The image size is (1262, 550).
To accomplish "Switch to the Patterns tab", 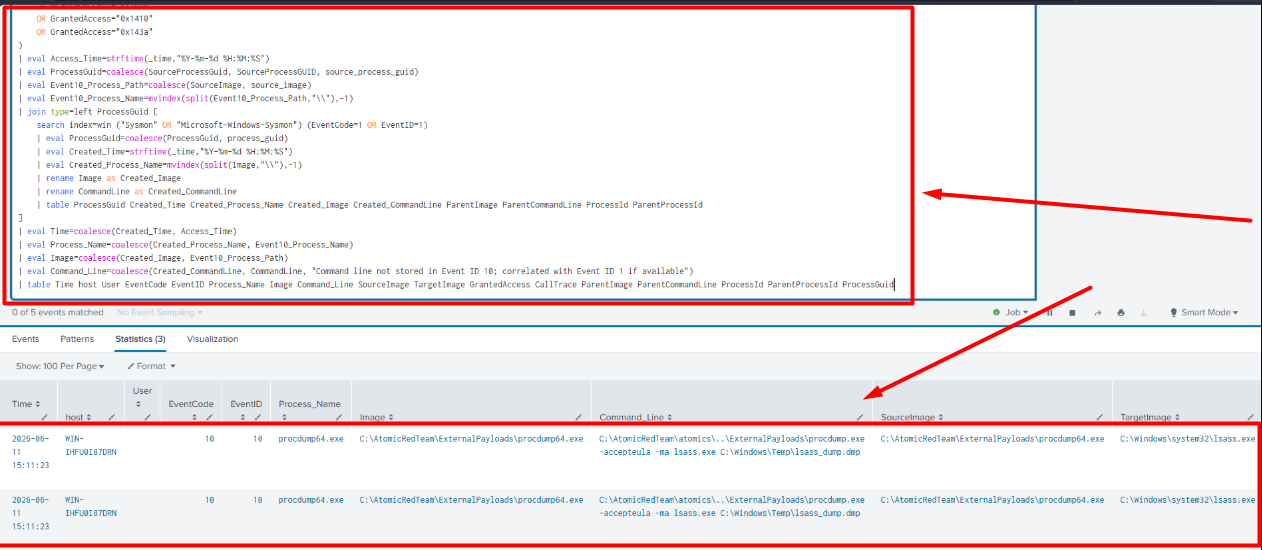I will coord(77,339).
